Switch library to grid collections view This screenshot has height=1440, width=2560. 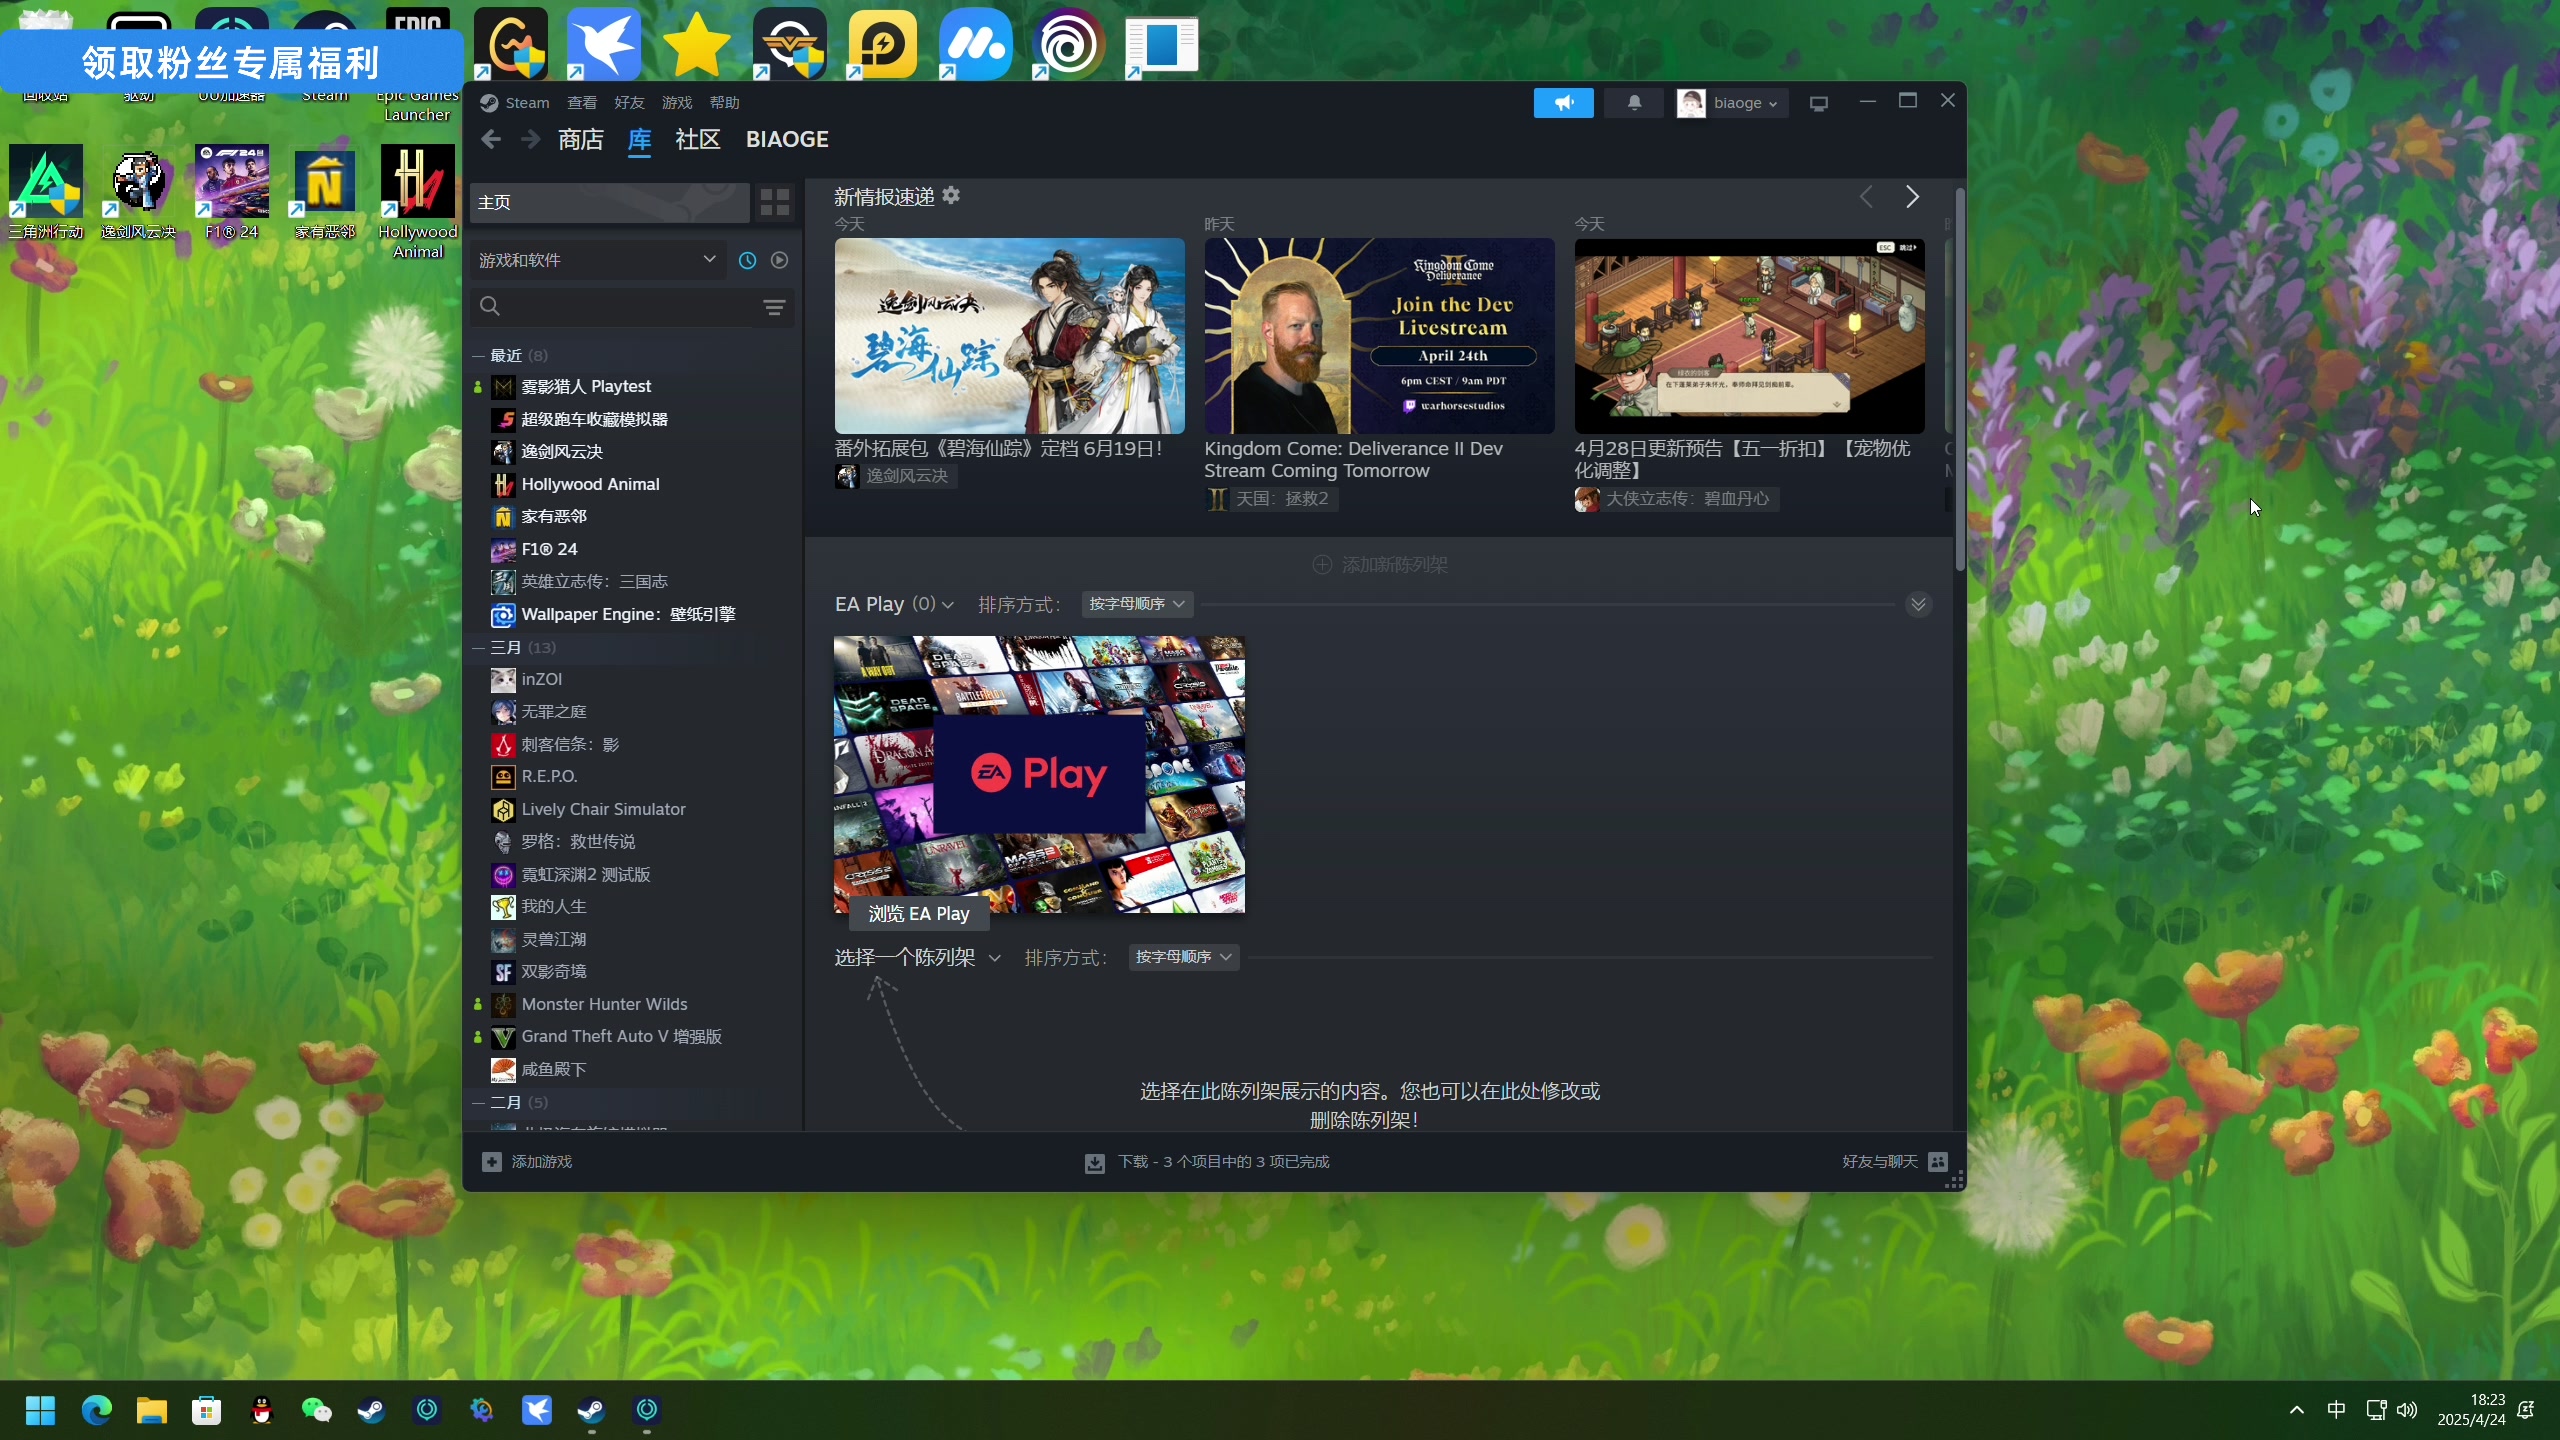(775, 203)
